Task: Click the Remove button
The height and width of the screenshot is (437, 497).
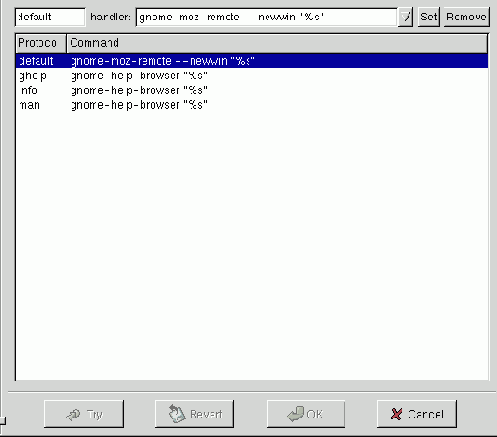Action: (x=466, y=17)
